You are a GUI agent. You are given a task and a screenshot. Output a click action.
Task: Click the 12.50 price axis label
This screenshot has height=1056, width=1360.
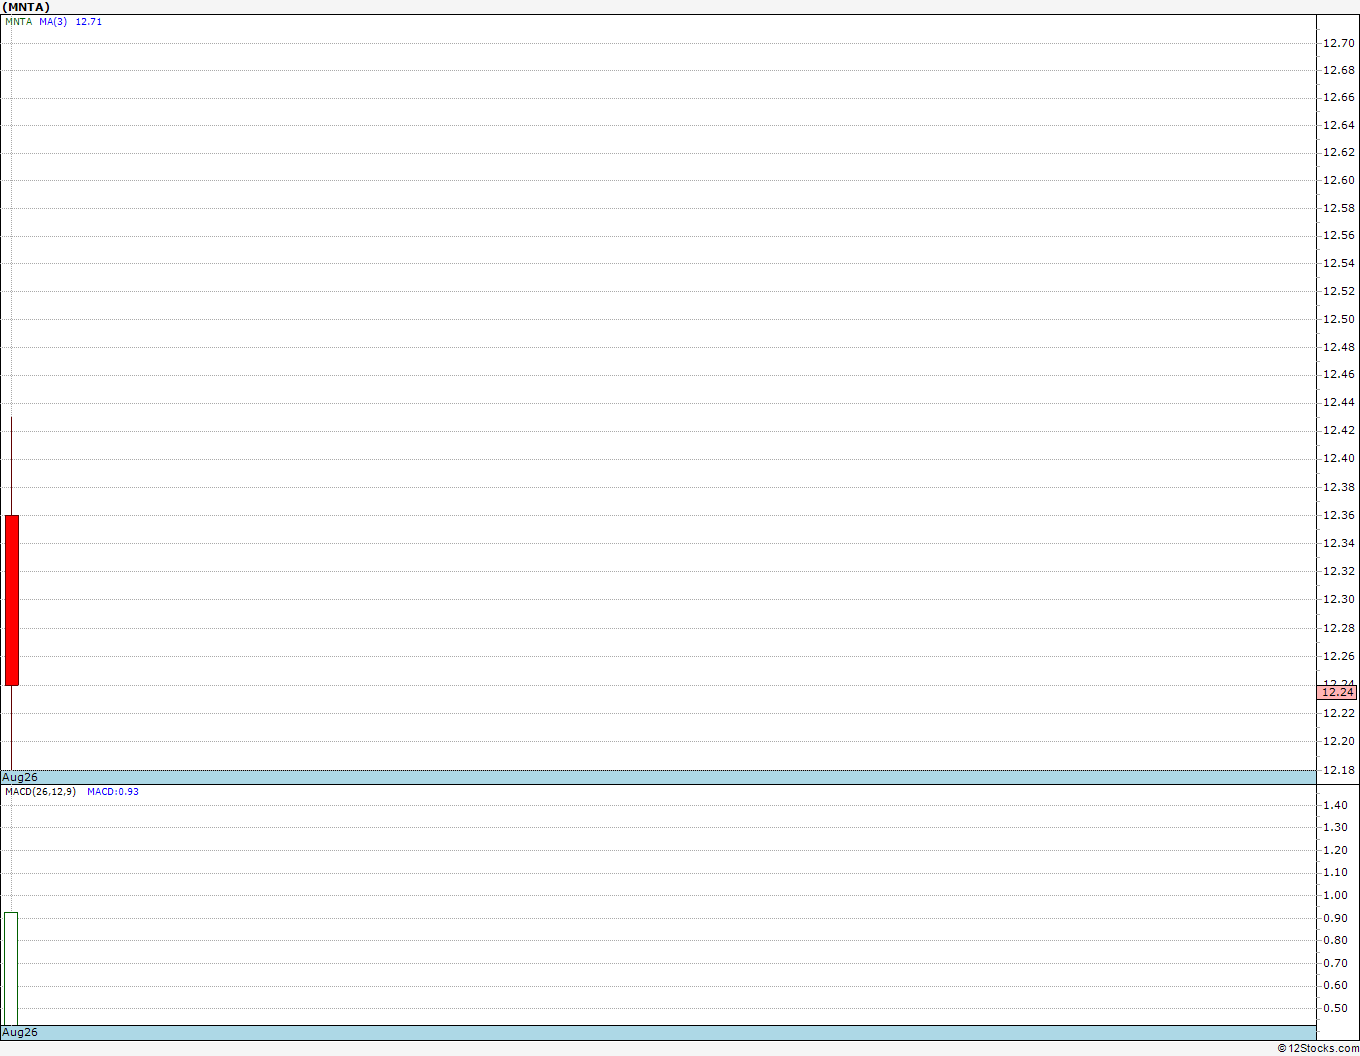click(1339, 319)
